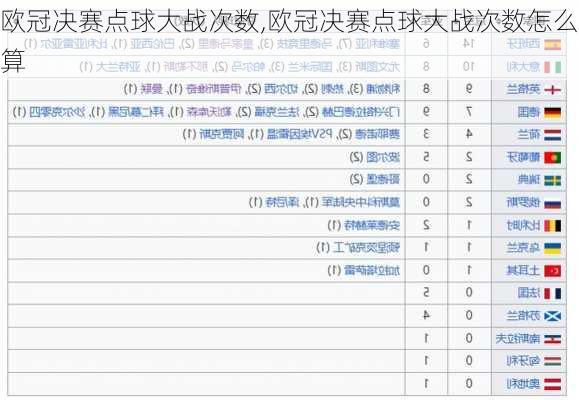Viewport: 579px width, 400px height.
Task: Follow the 葡萄牙 country link
Action: (523, 157)
